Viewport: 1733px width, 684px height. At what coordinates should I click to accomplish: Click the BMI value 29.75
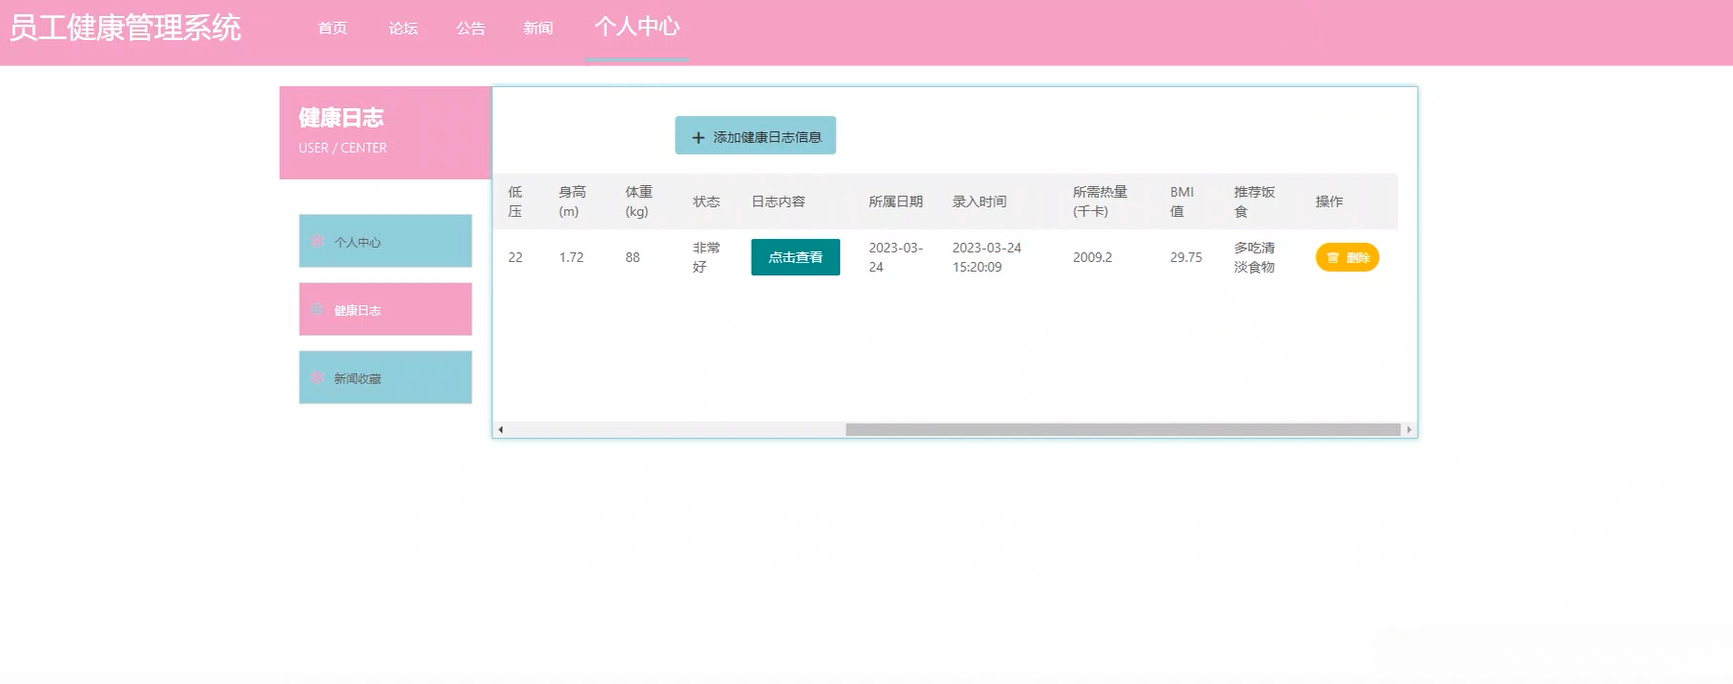[1186, 257]
